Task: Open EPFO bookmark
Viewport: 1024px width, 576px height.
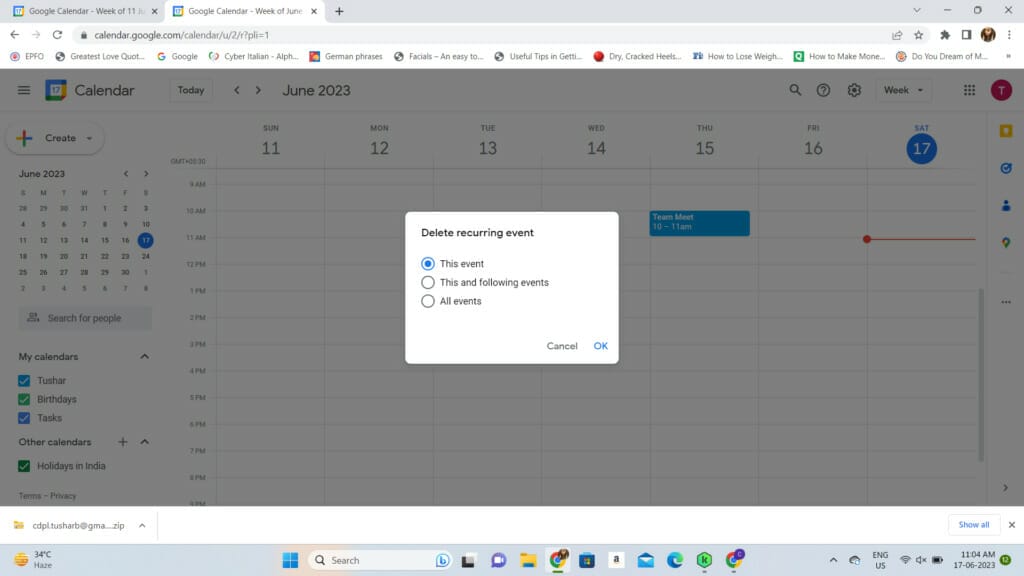Action: click(x=27, y=56)
